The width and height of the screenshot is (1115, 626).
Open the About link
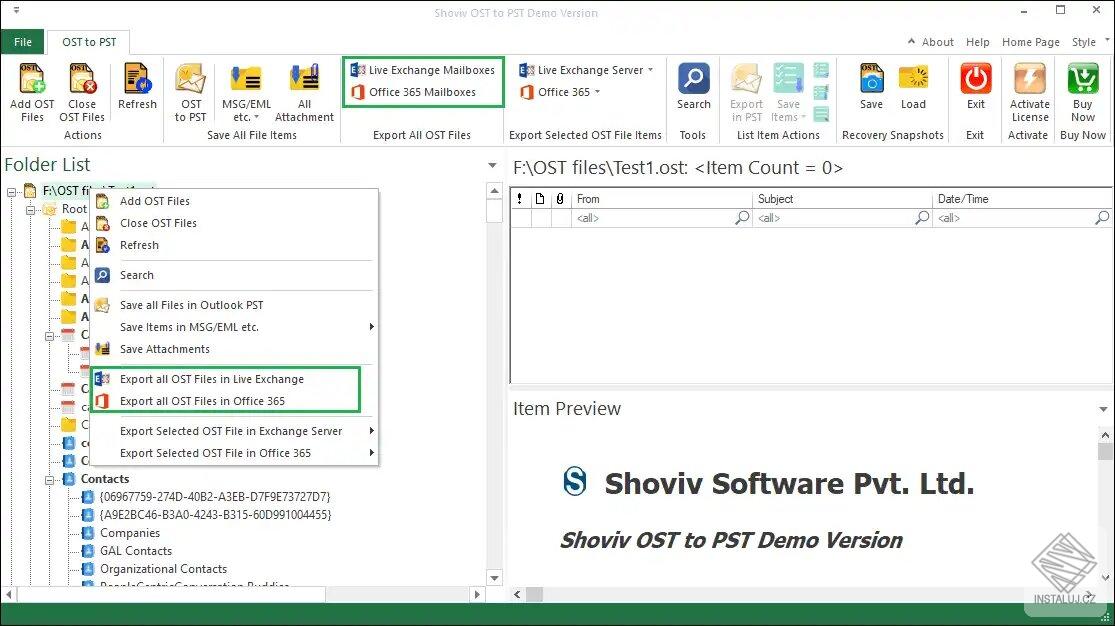pos(937,42)
